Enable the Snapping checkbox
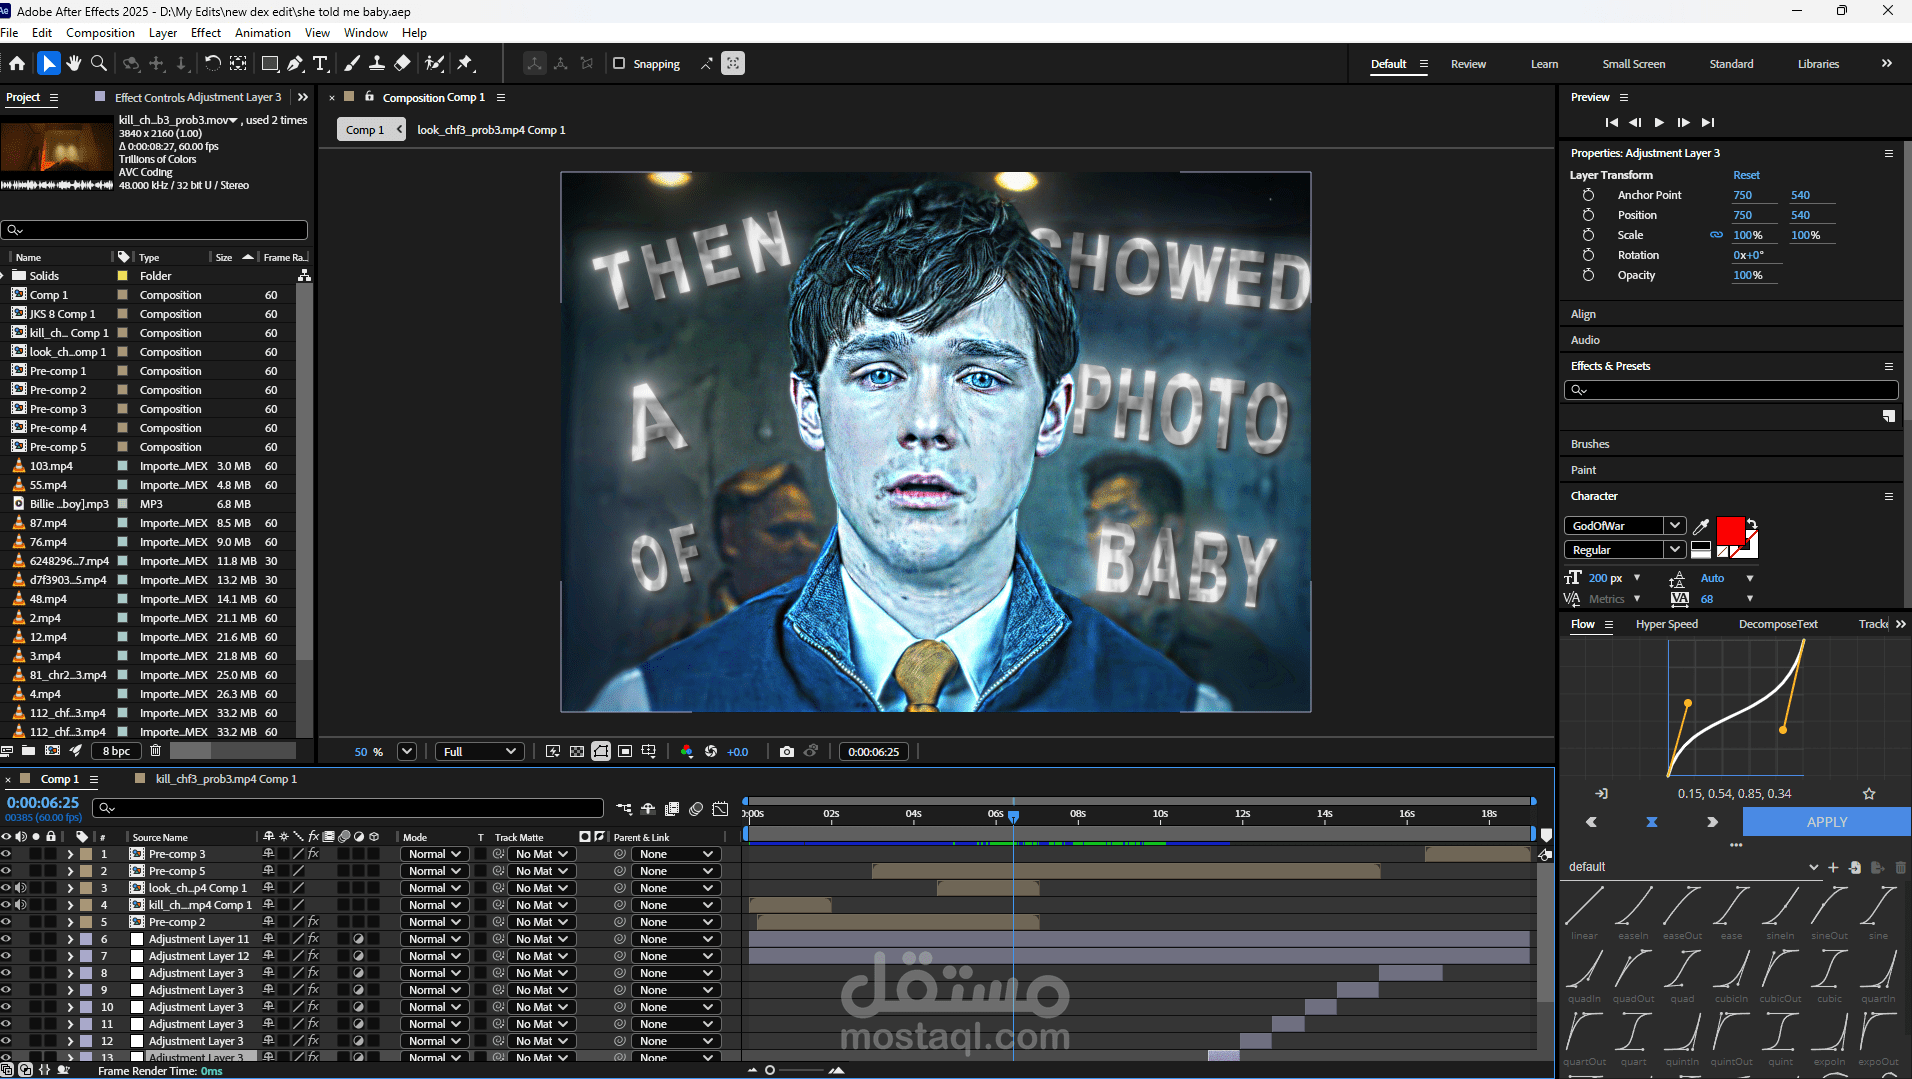 pos(619,63)
